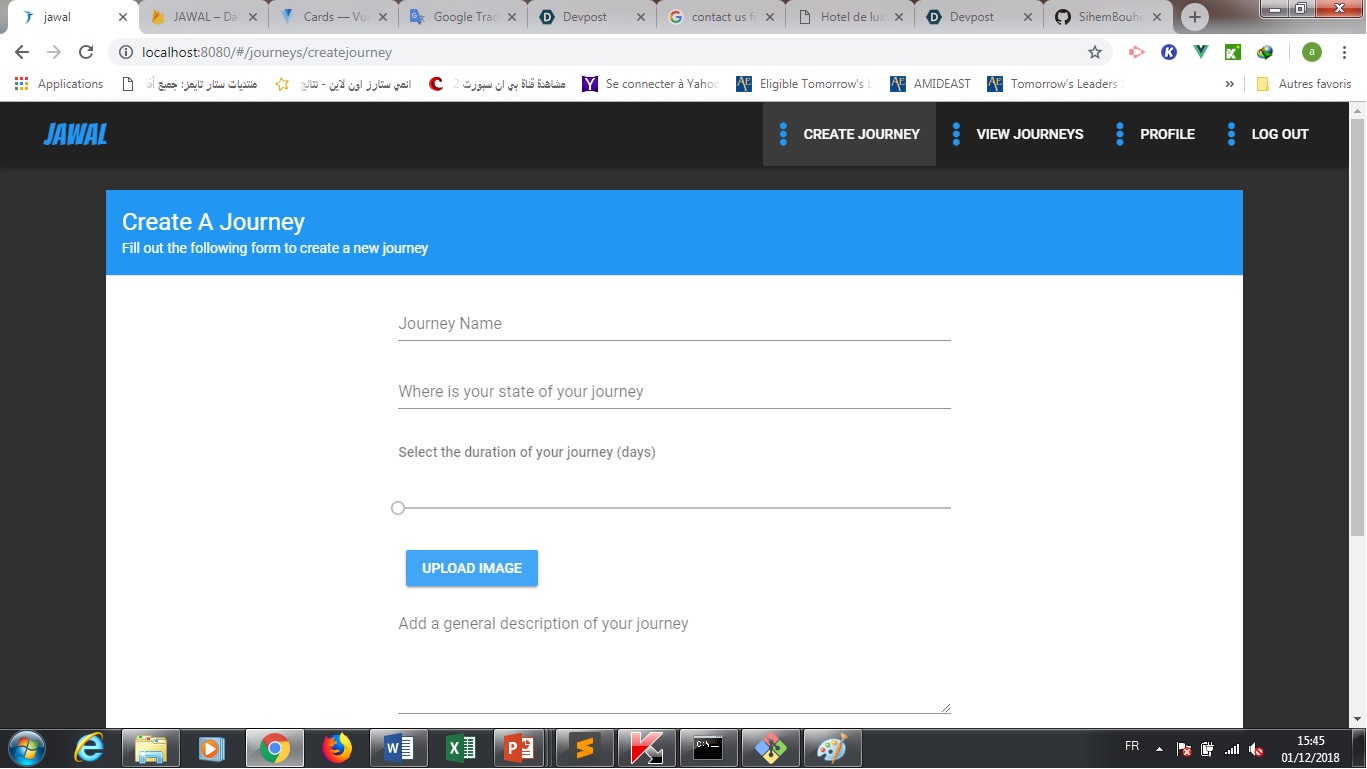Screen dimensions: 1367x769
Task: Navigate back using the browser back arrow
Action: (21, 52)
